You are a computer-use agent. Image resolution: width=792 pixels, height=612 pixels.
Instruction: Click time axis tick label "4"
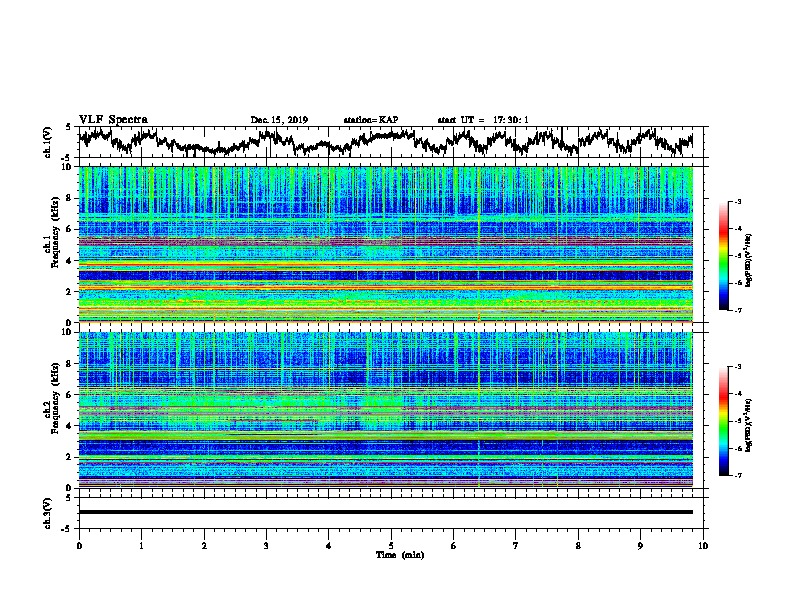click(329, 546)
